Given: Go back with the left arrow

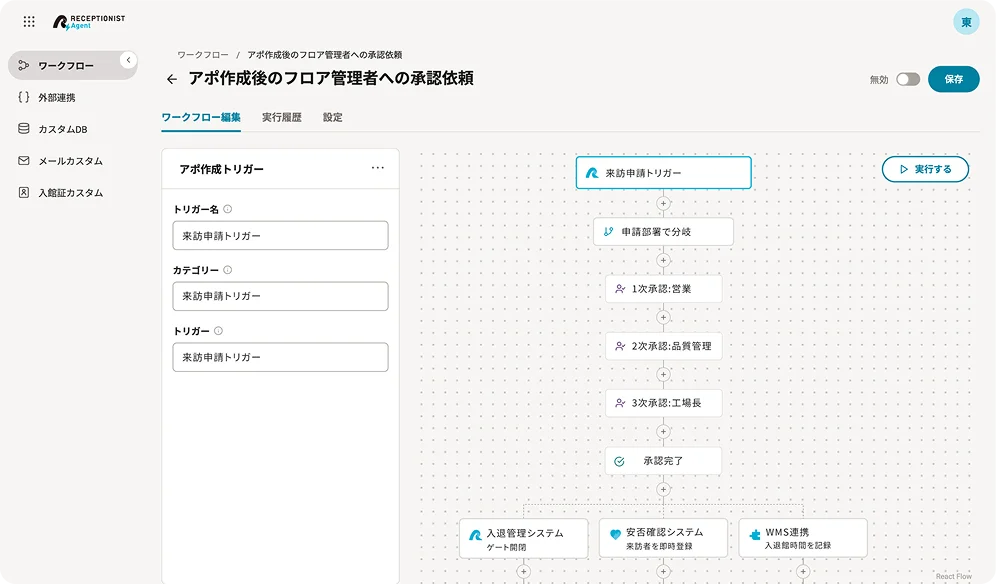Looking at the screenshot, I should click(172, 79).
